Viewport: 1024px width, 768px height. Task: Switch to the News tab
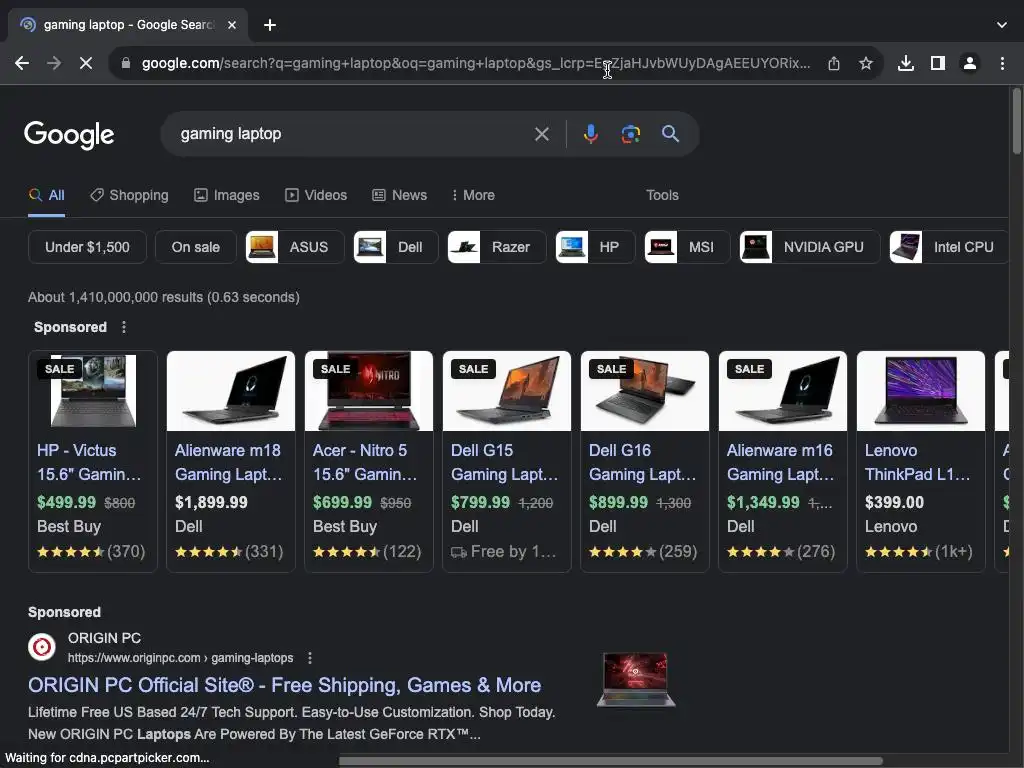coord(400,195)
